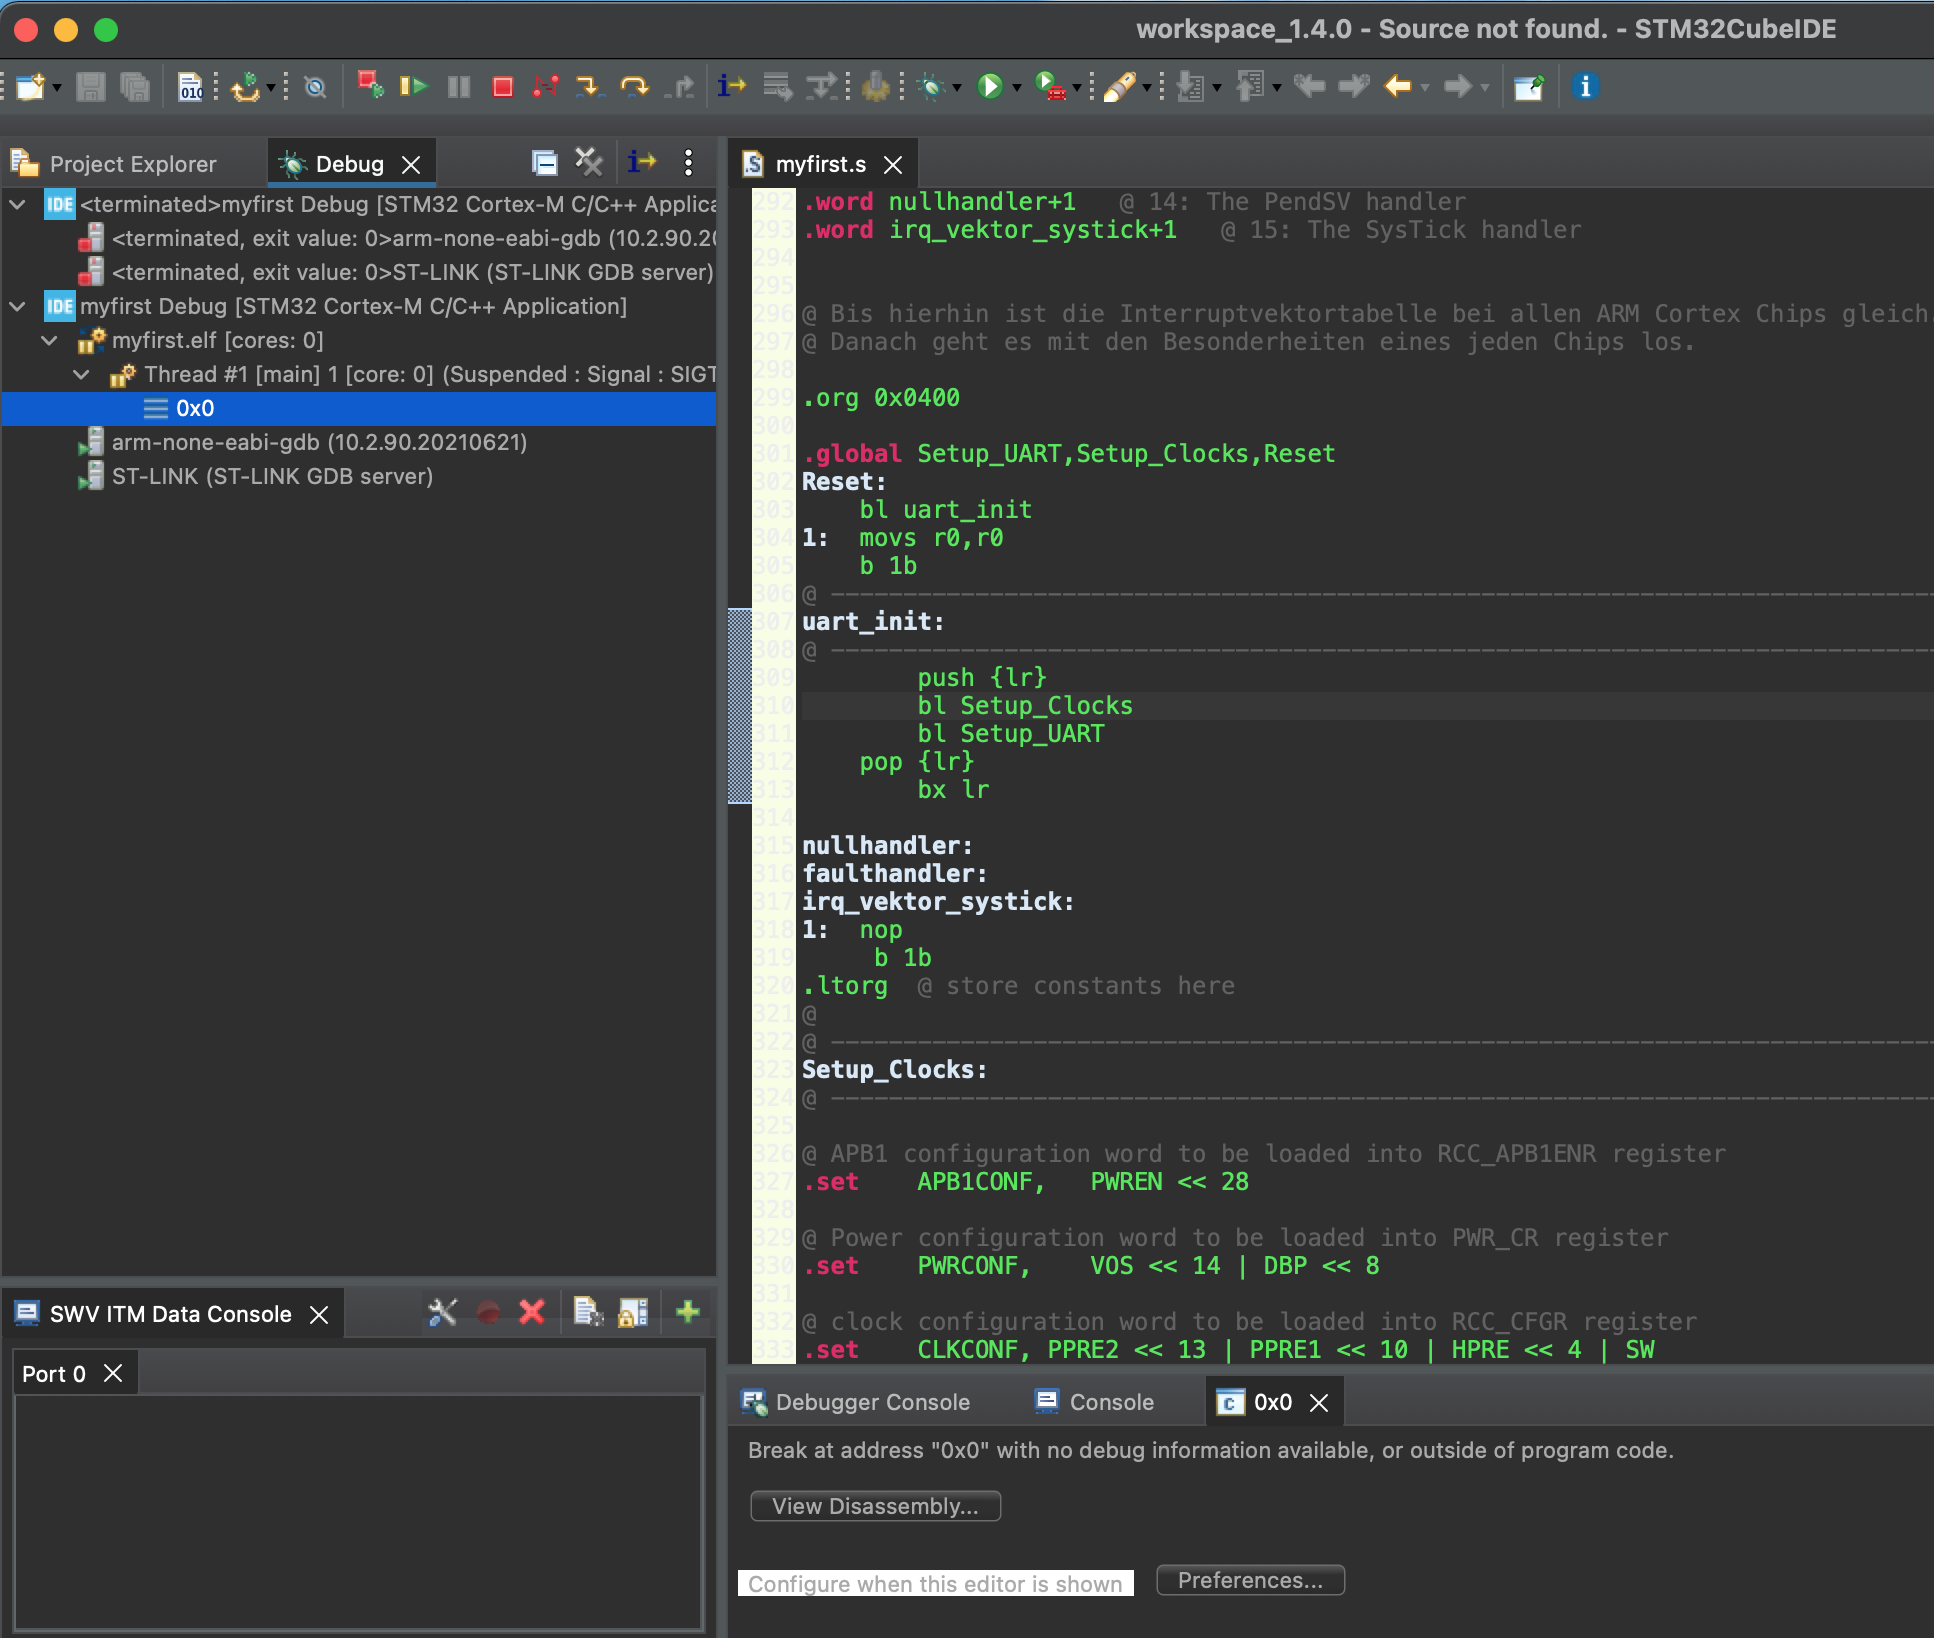Click the Step Into icon
Screen dimensions: 1934x1638
click(x=589, y=87)
